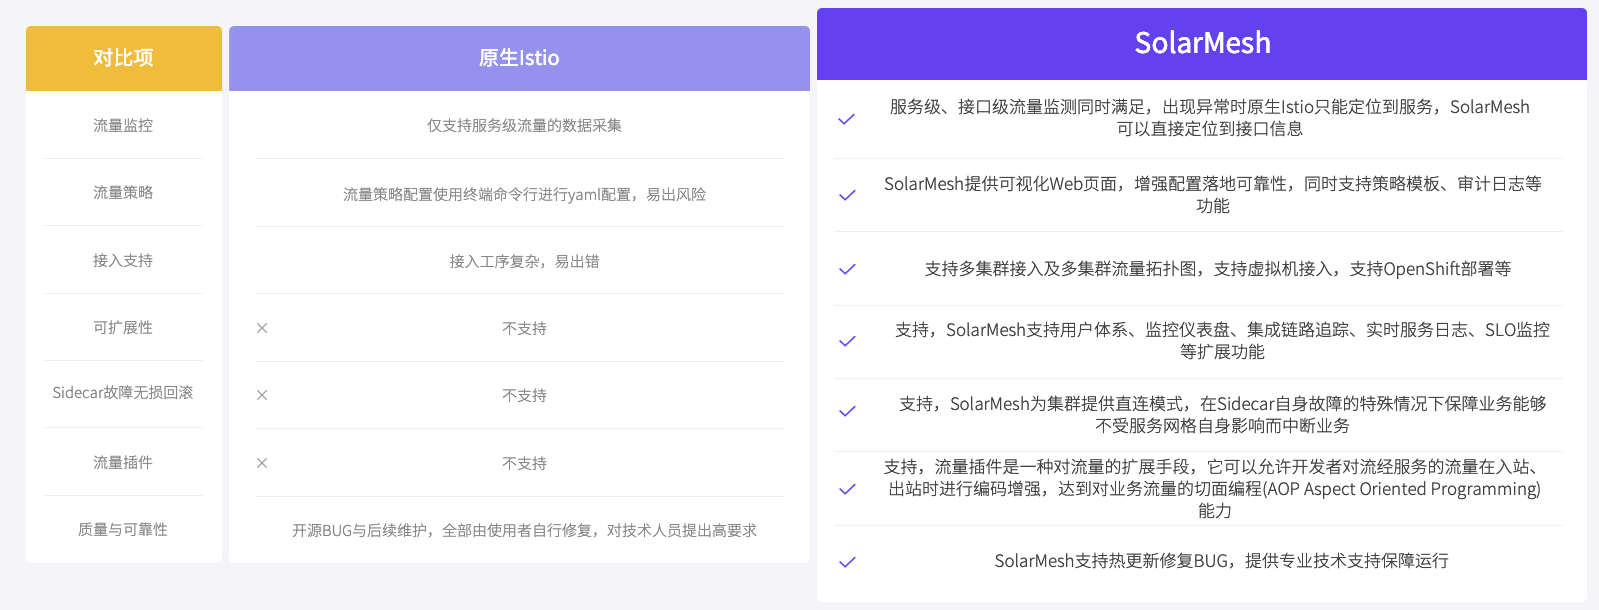Click the checkmark beside 服务级、接口级流量监测
The width and height of the screenshot is (1599, 610).
point(847,119)
